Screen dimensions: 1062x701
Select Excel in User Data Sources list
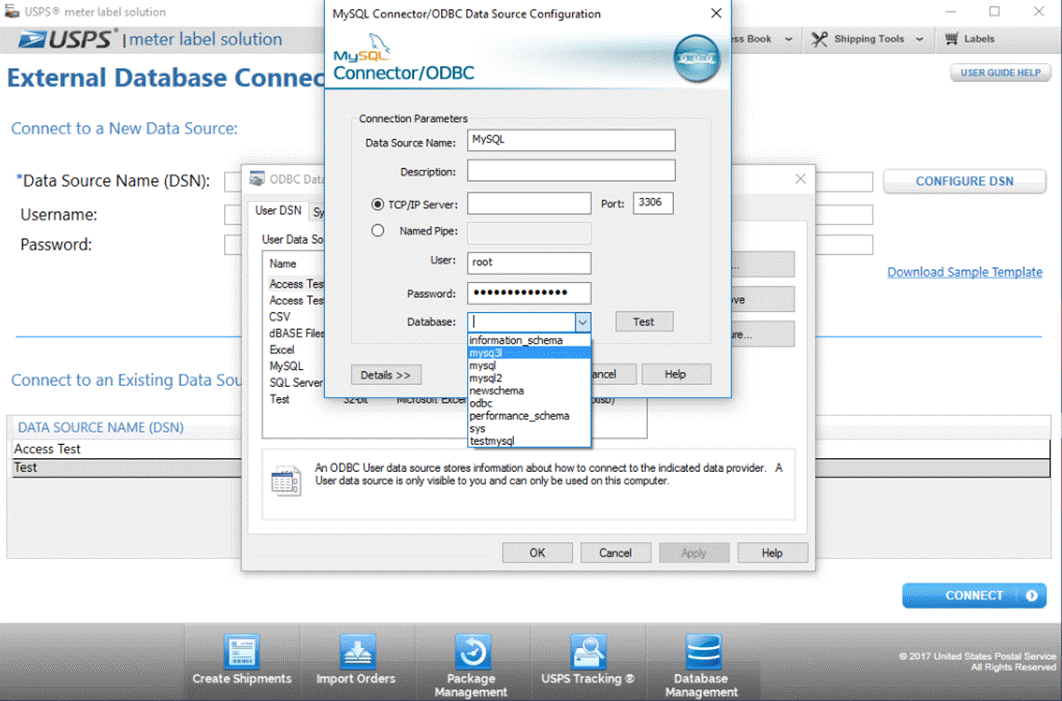pos(282,350)
